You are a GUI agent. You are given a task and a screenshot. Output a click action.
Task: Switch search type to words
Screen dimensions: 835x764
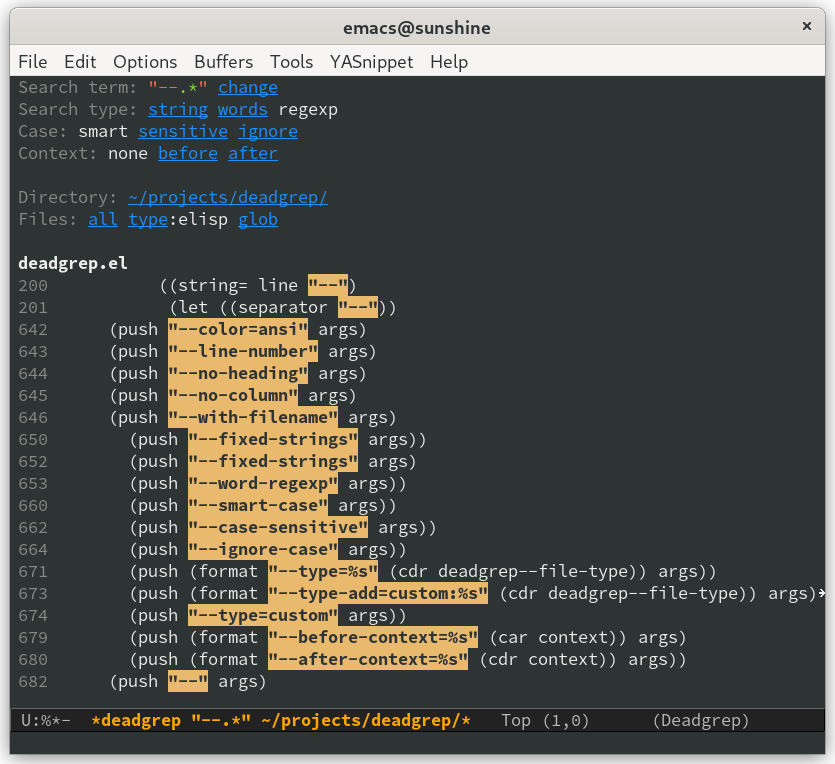pos(243,109)
